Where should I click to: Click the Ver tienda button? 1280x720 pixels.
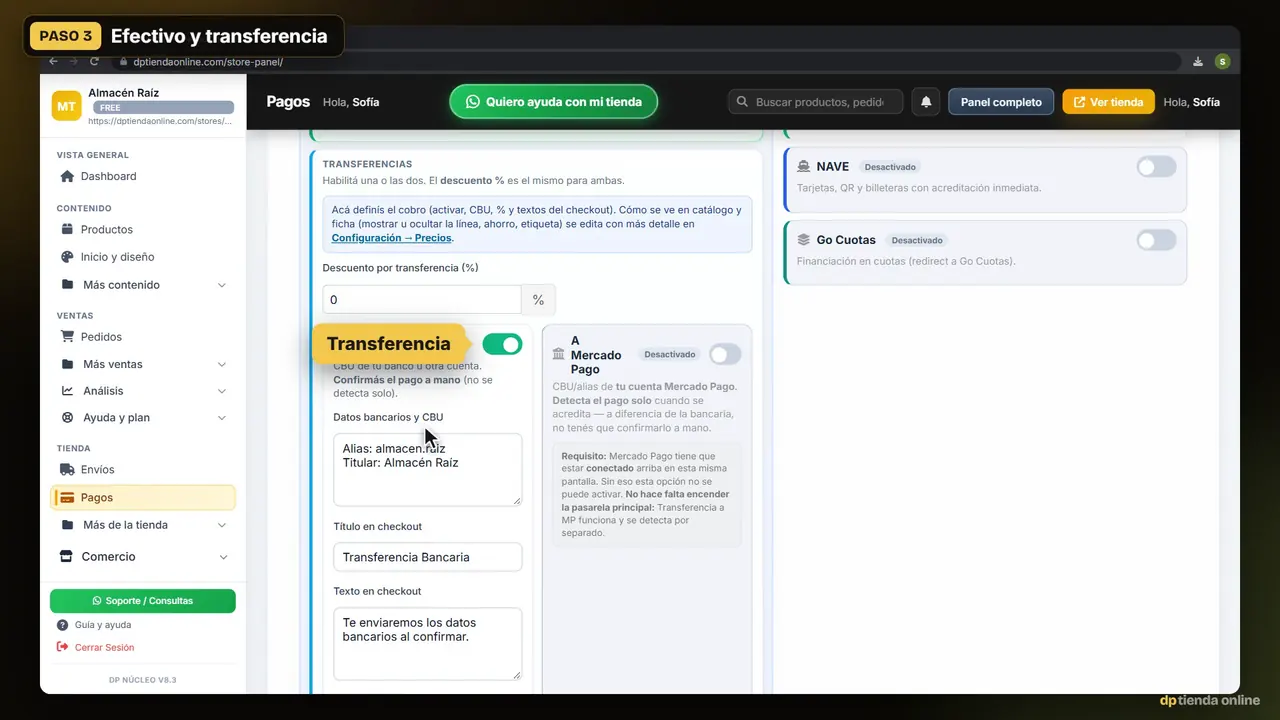(x=1108, y=102)
